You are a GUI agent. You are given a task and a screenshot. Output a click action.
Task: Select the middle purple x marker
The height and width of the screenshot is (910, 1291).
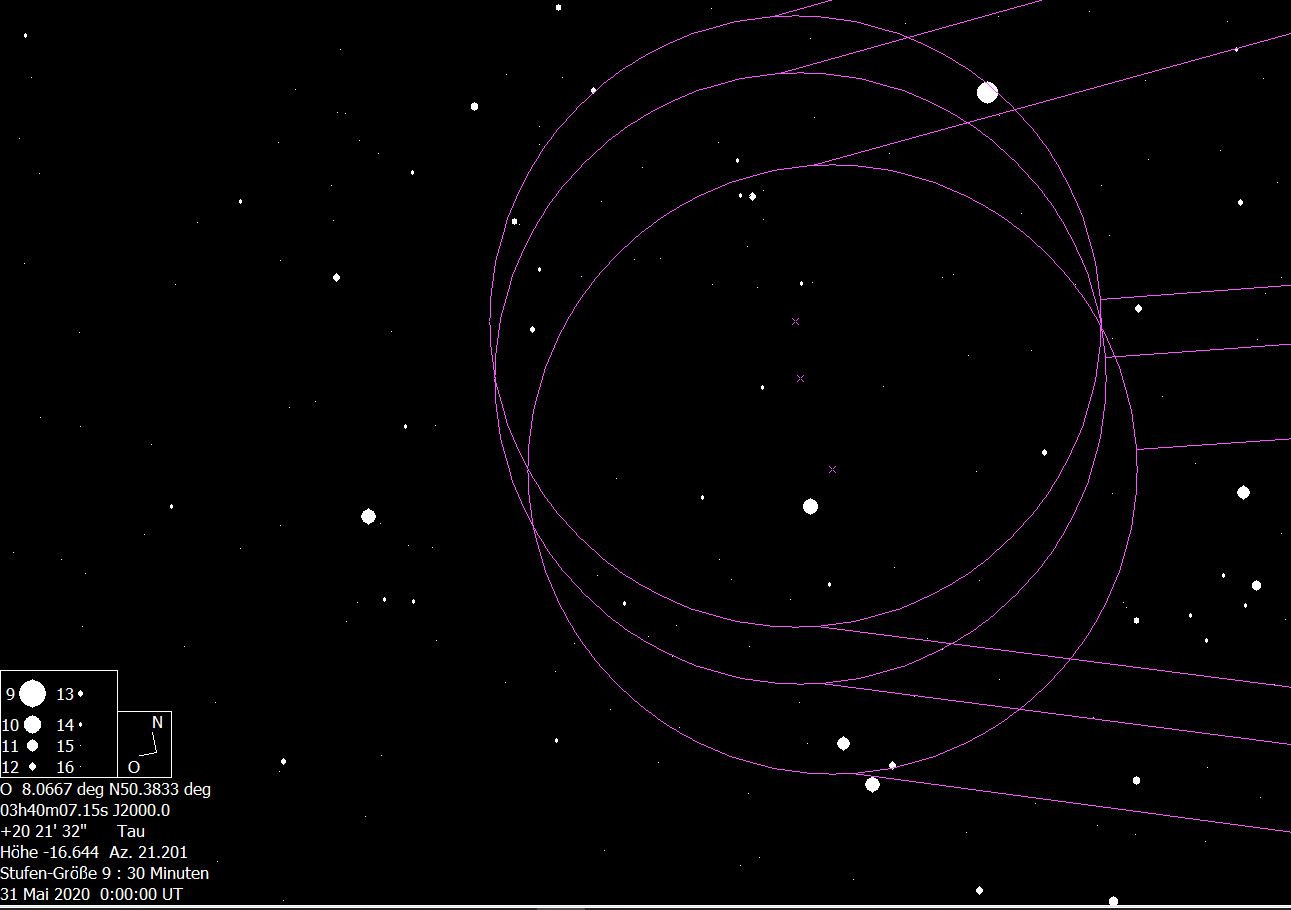(801, 378)
